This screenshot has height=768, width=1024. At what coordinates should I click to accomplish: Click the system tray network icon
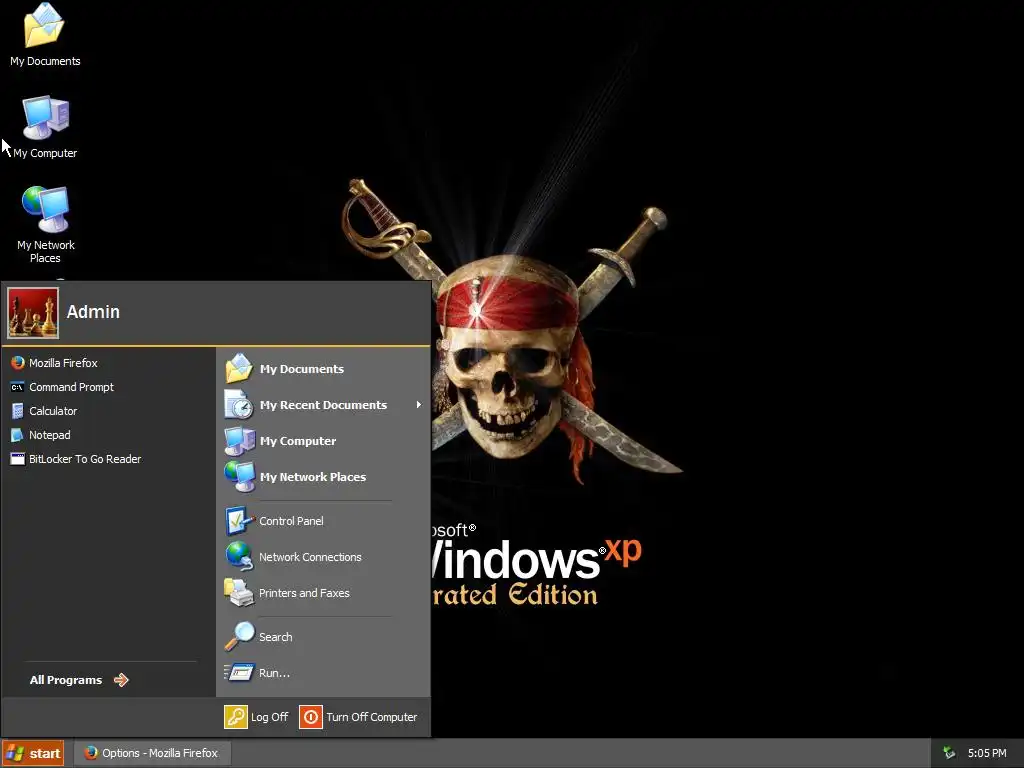pyautogui.click(x=949, y=753)
